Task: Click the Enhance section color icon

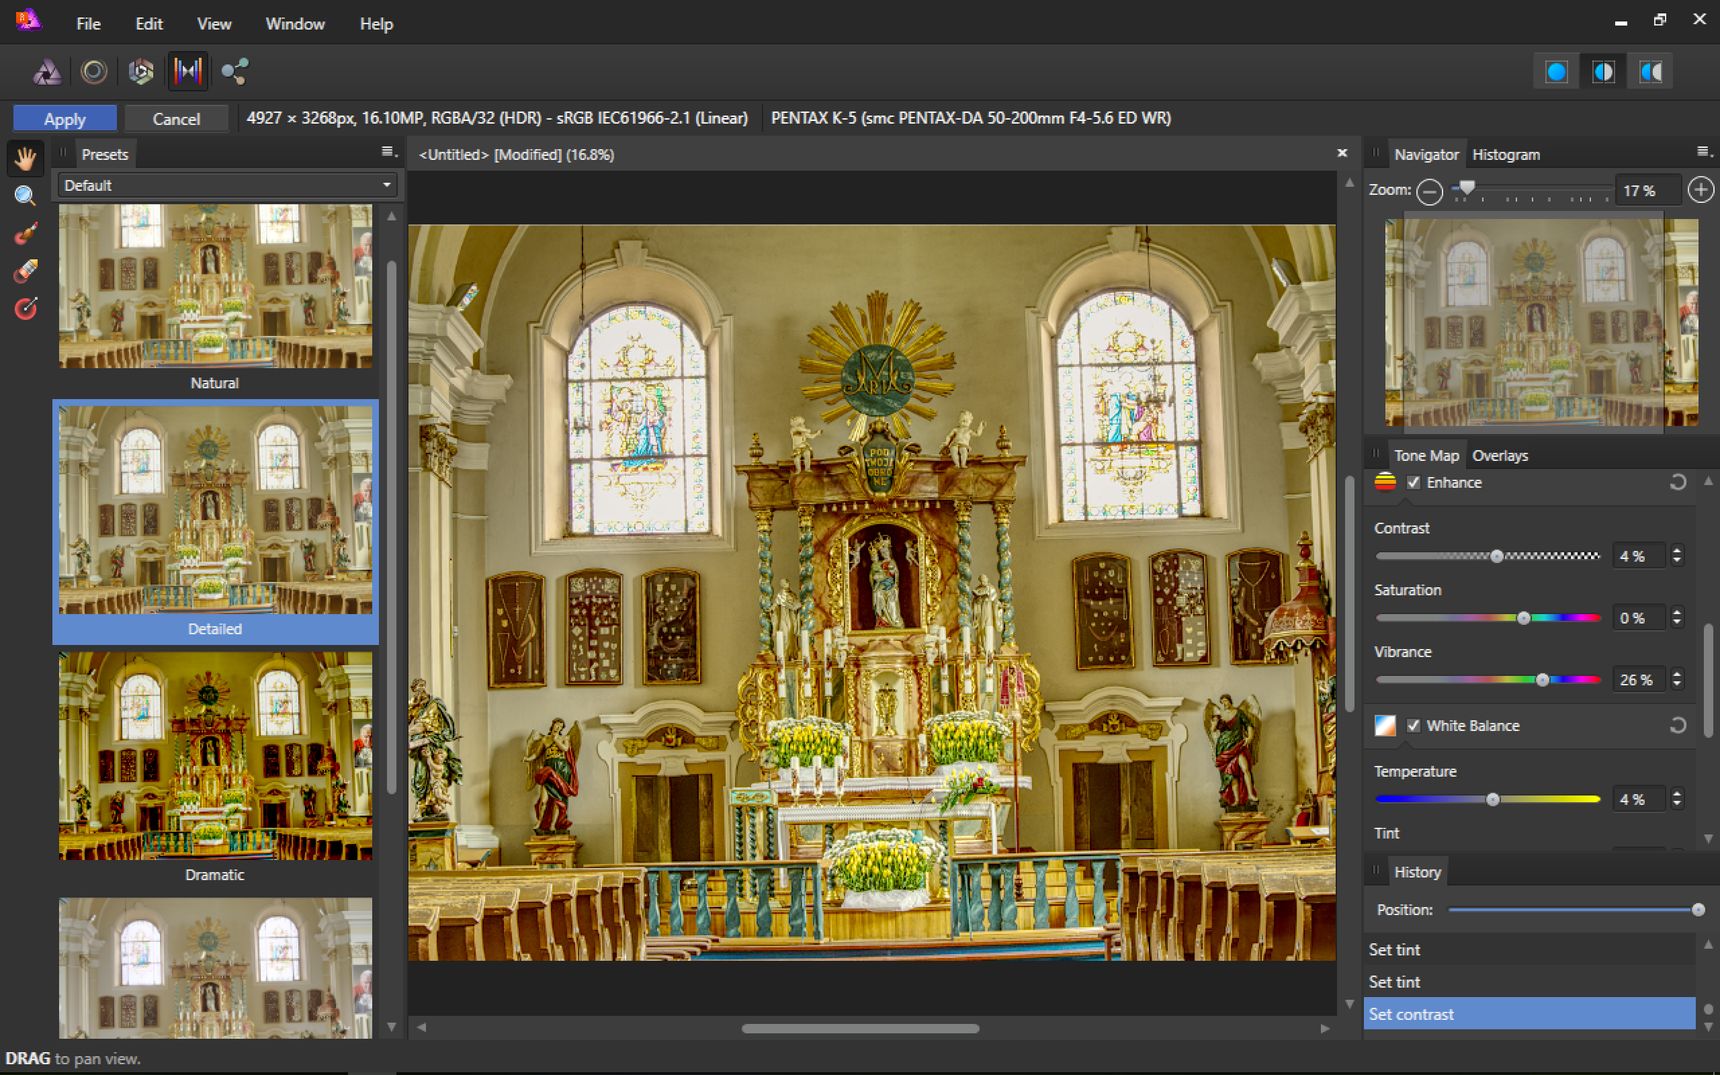Action: tap(1385, 482)
